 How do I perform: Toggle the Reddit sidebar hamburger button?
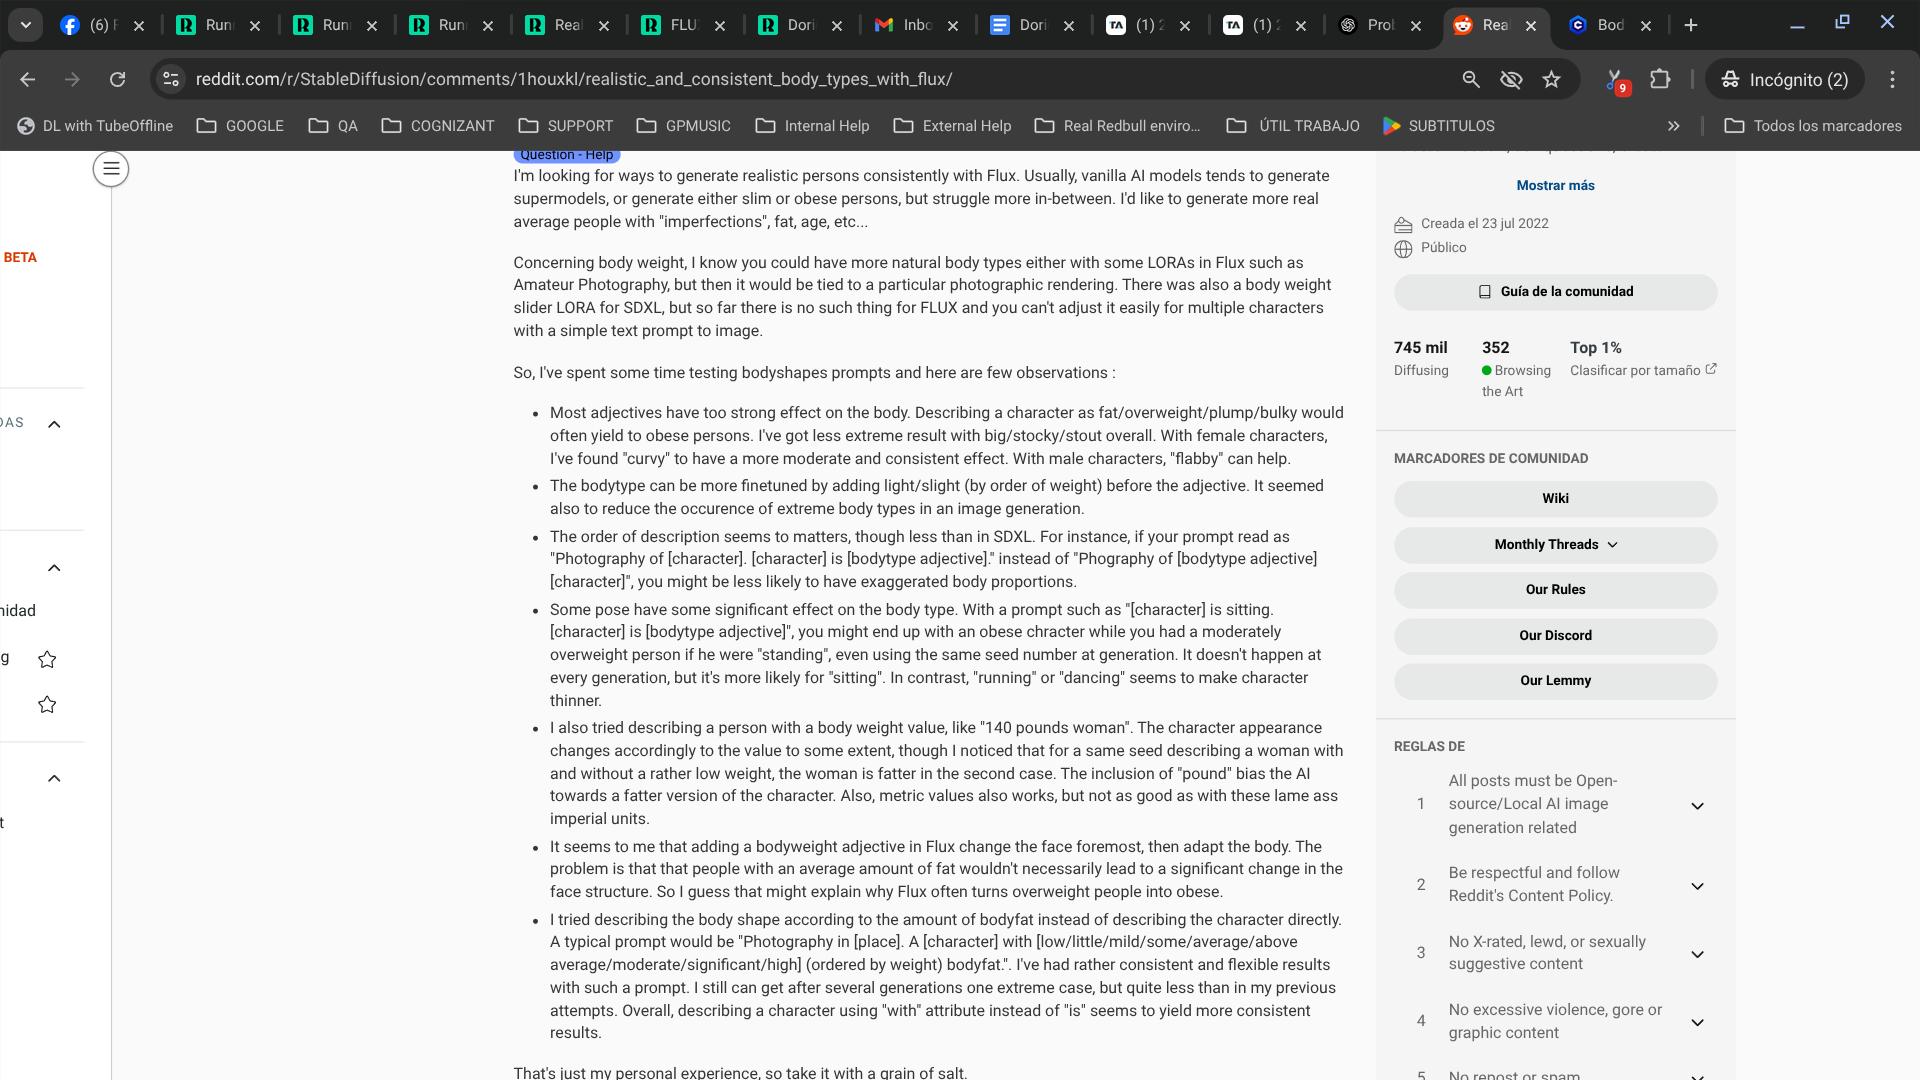[111, 169]
